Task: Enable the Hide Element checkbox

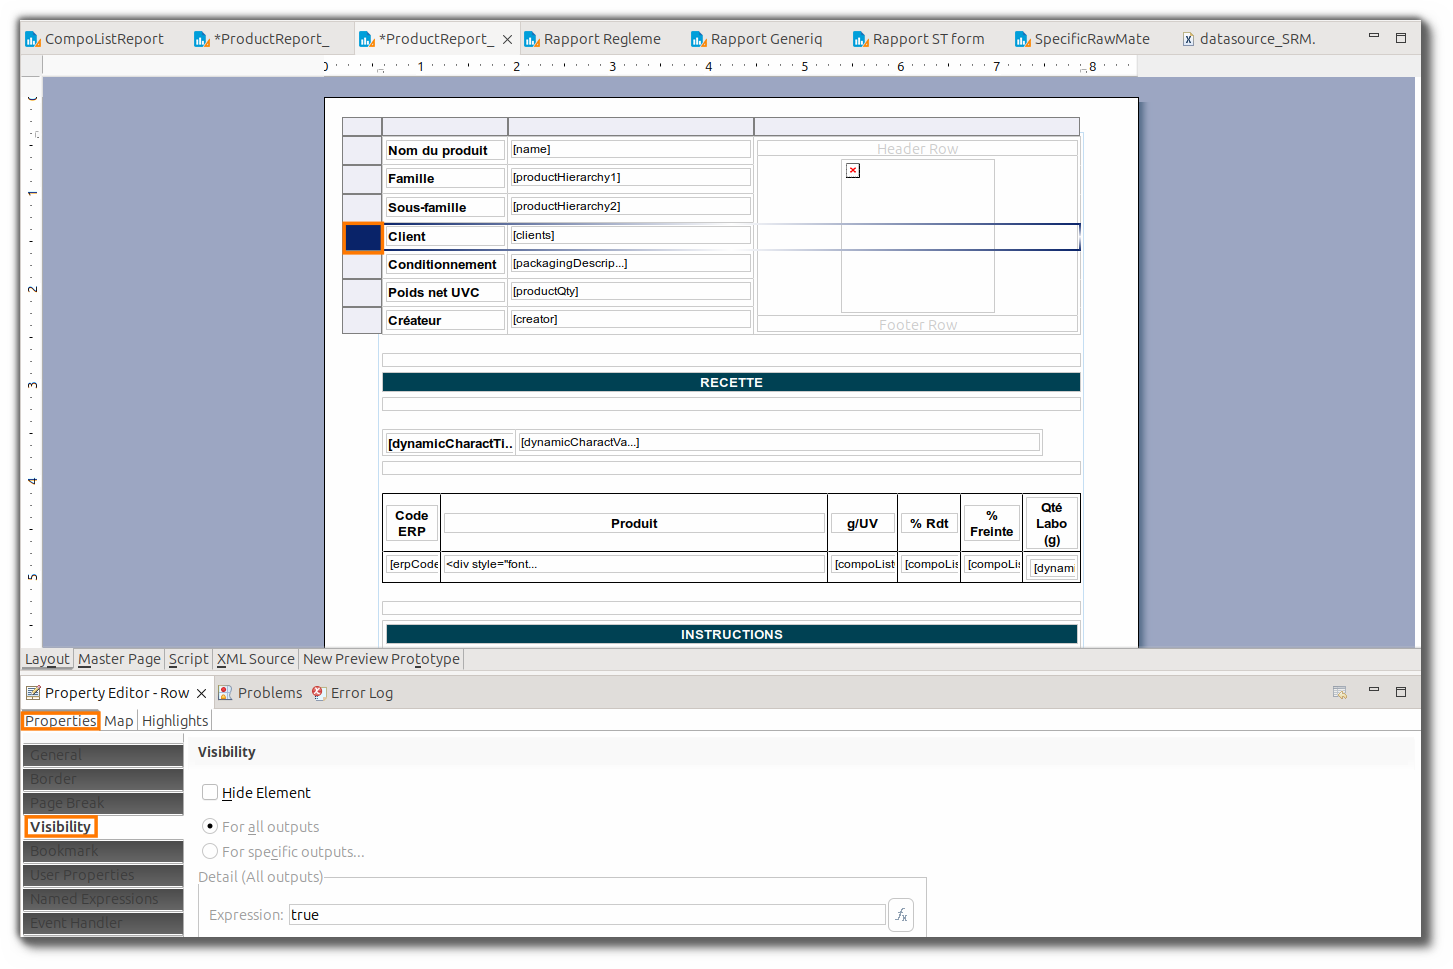Action: (210, 792)
